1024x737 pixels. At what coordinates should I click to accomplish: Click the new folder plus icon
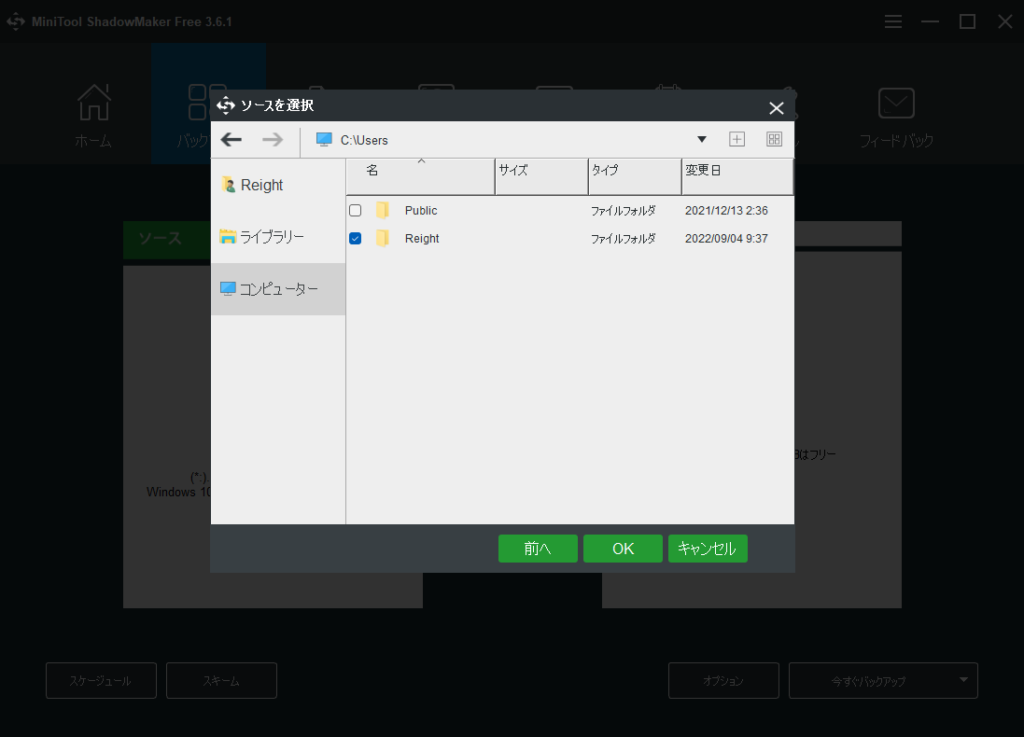click(737, 140)
